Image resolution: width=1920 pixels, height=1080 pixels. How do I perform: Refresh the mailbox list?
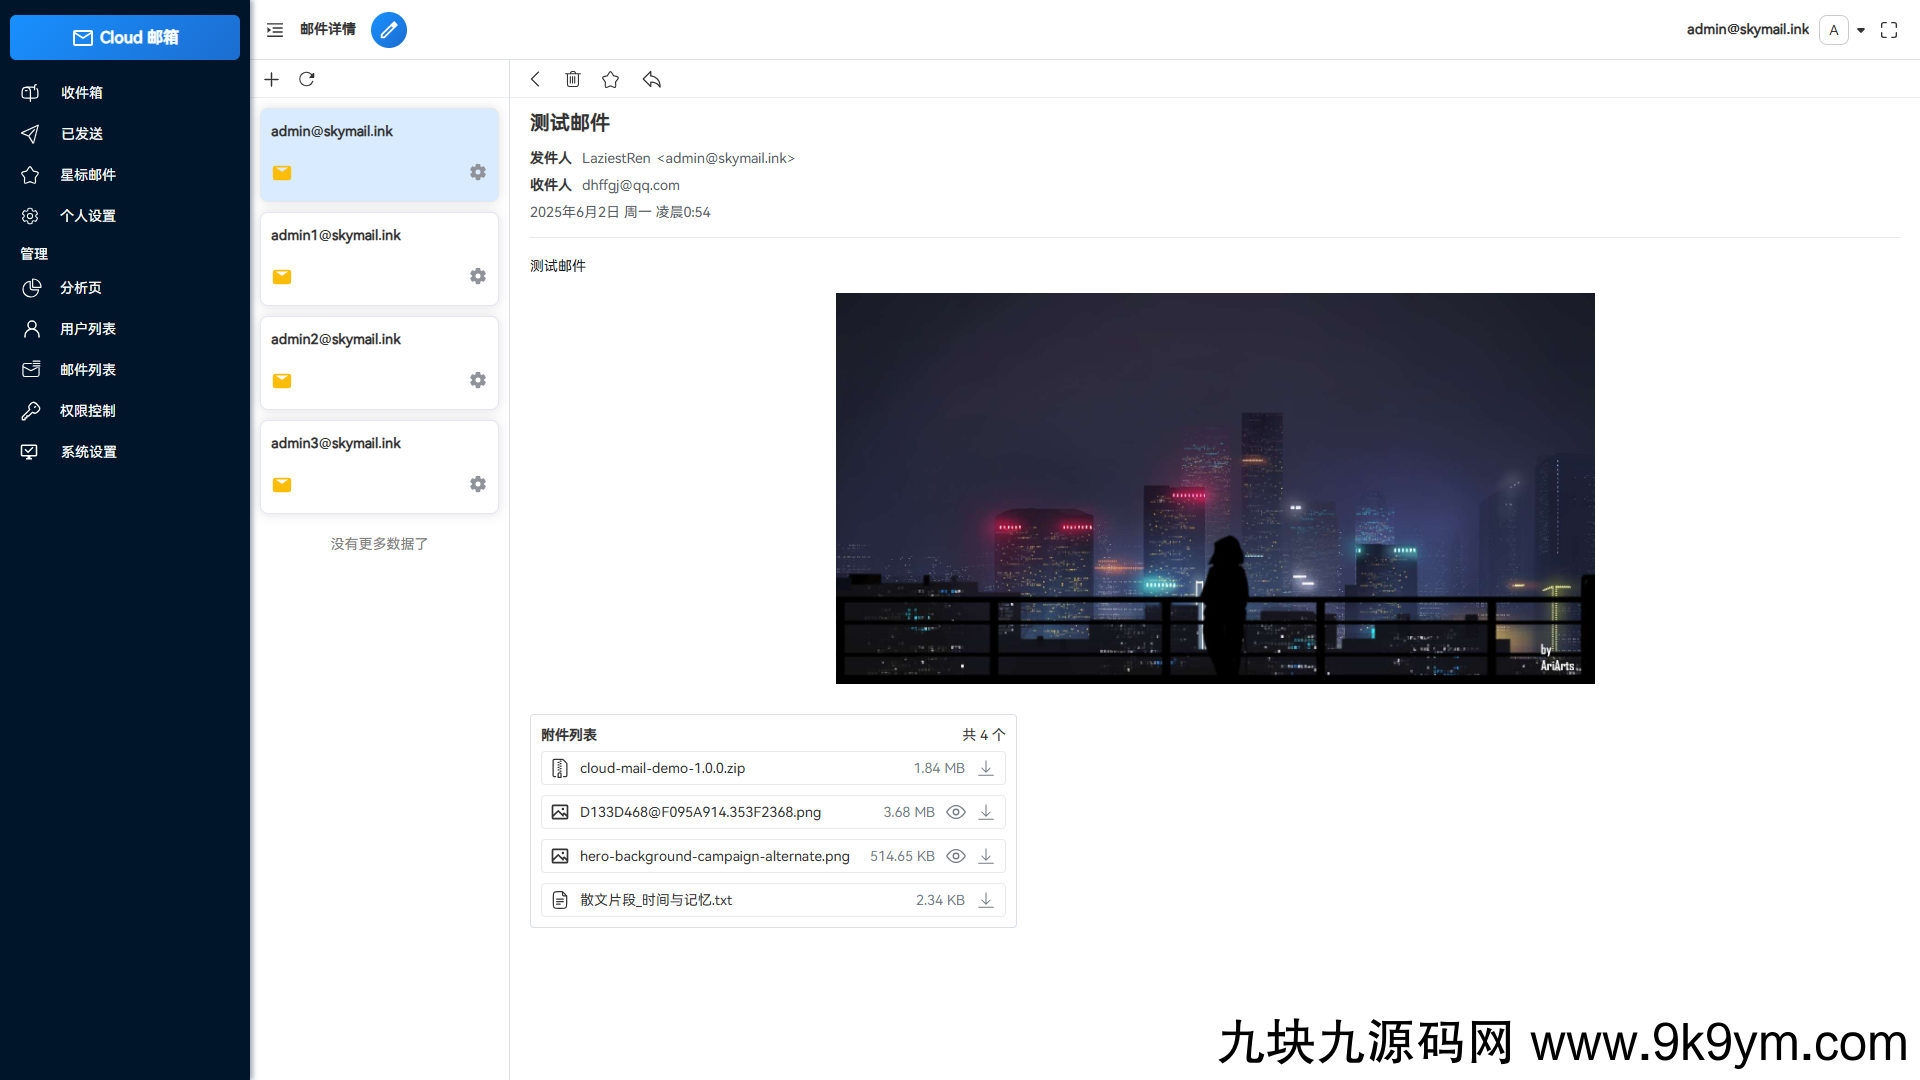[307, 79]
